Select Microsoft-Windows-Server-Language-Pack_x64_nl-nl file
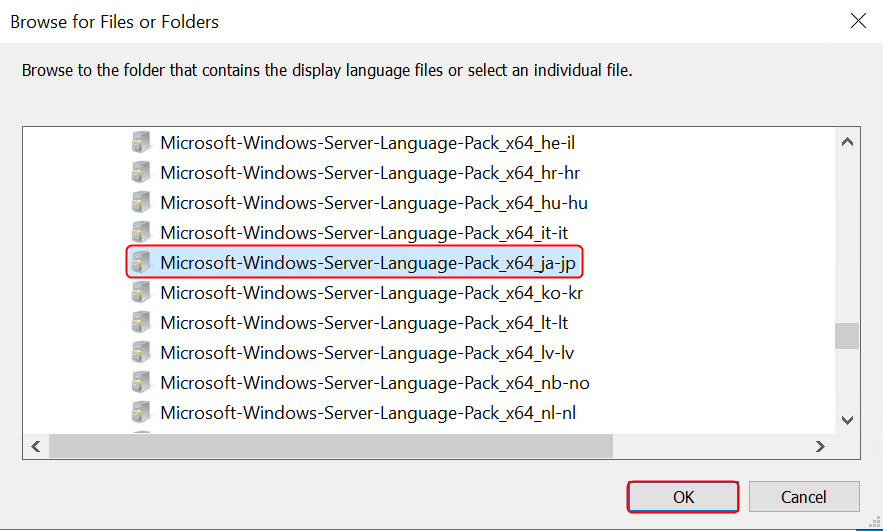 coord(368,413)
